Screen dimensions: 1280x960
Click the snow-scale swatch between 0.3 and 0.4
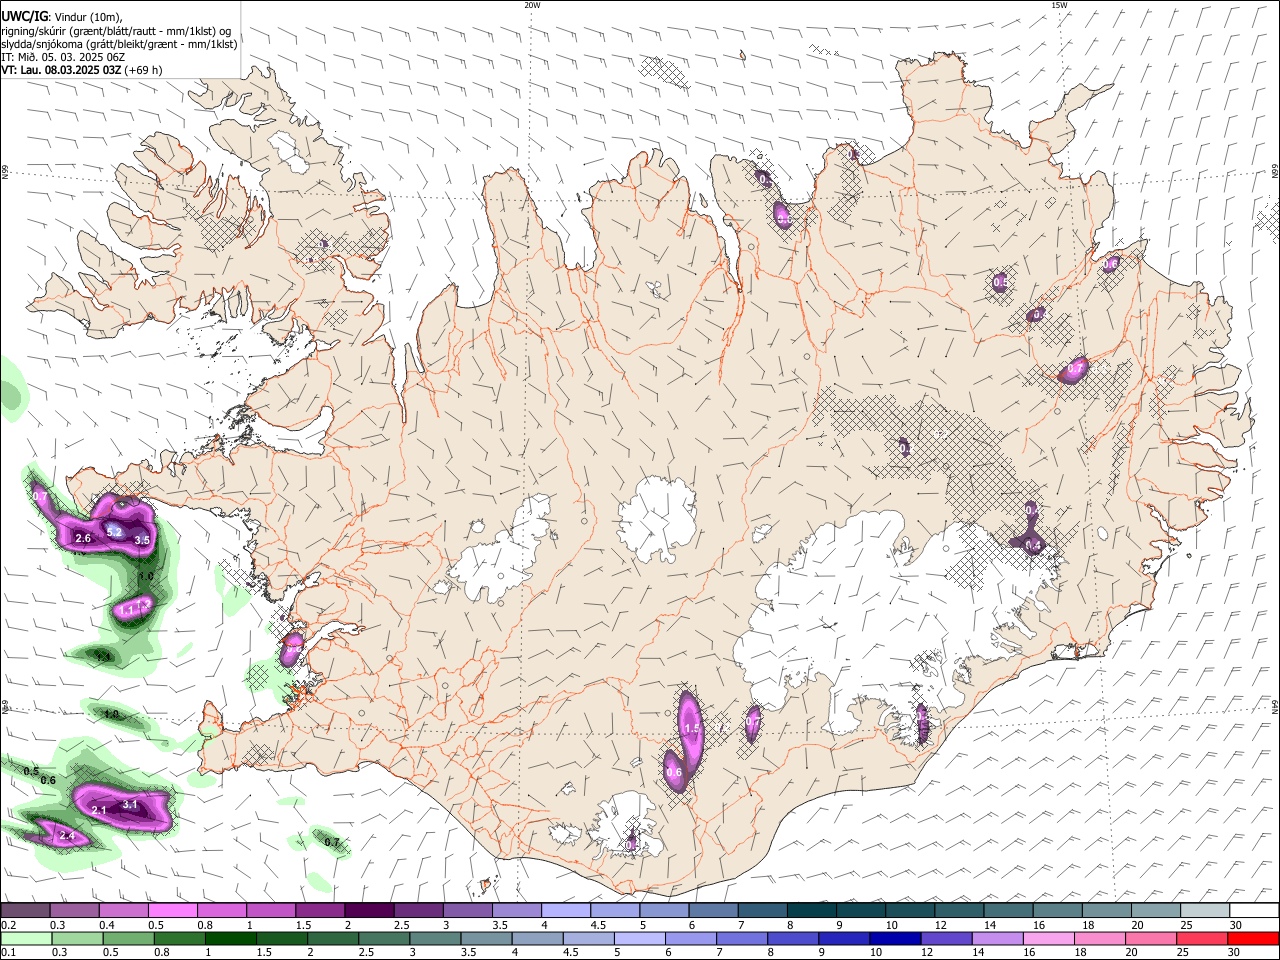pyautogui.click(x=74, y=910)
